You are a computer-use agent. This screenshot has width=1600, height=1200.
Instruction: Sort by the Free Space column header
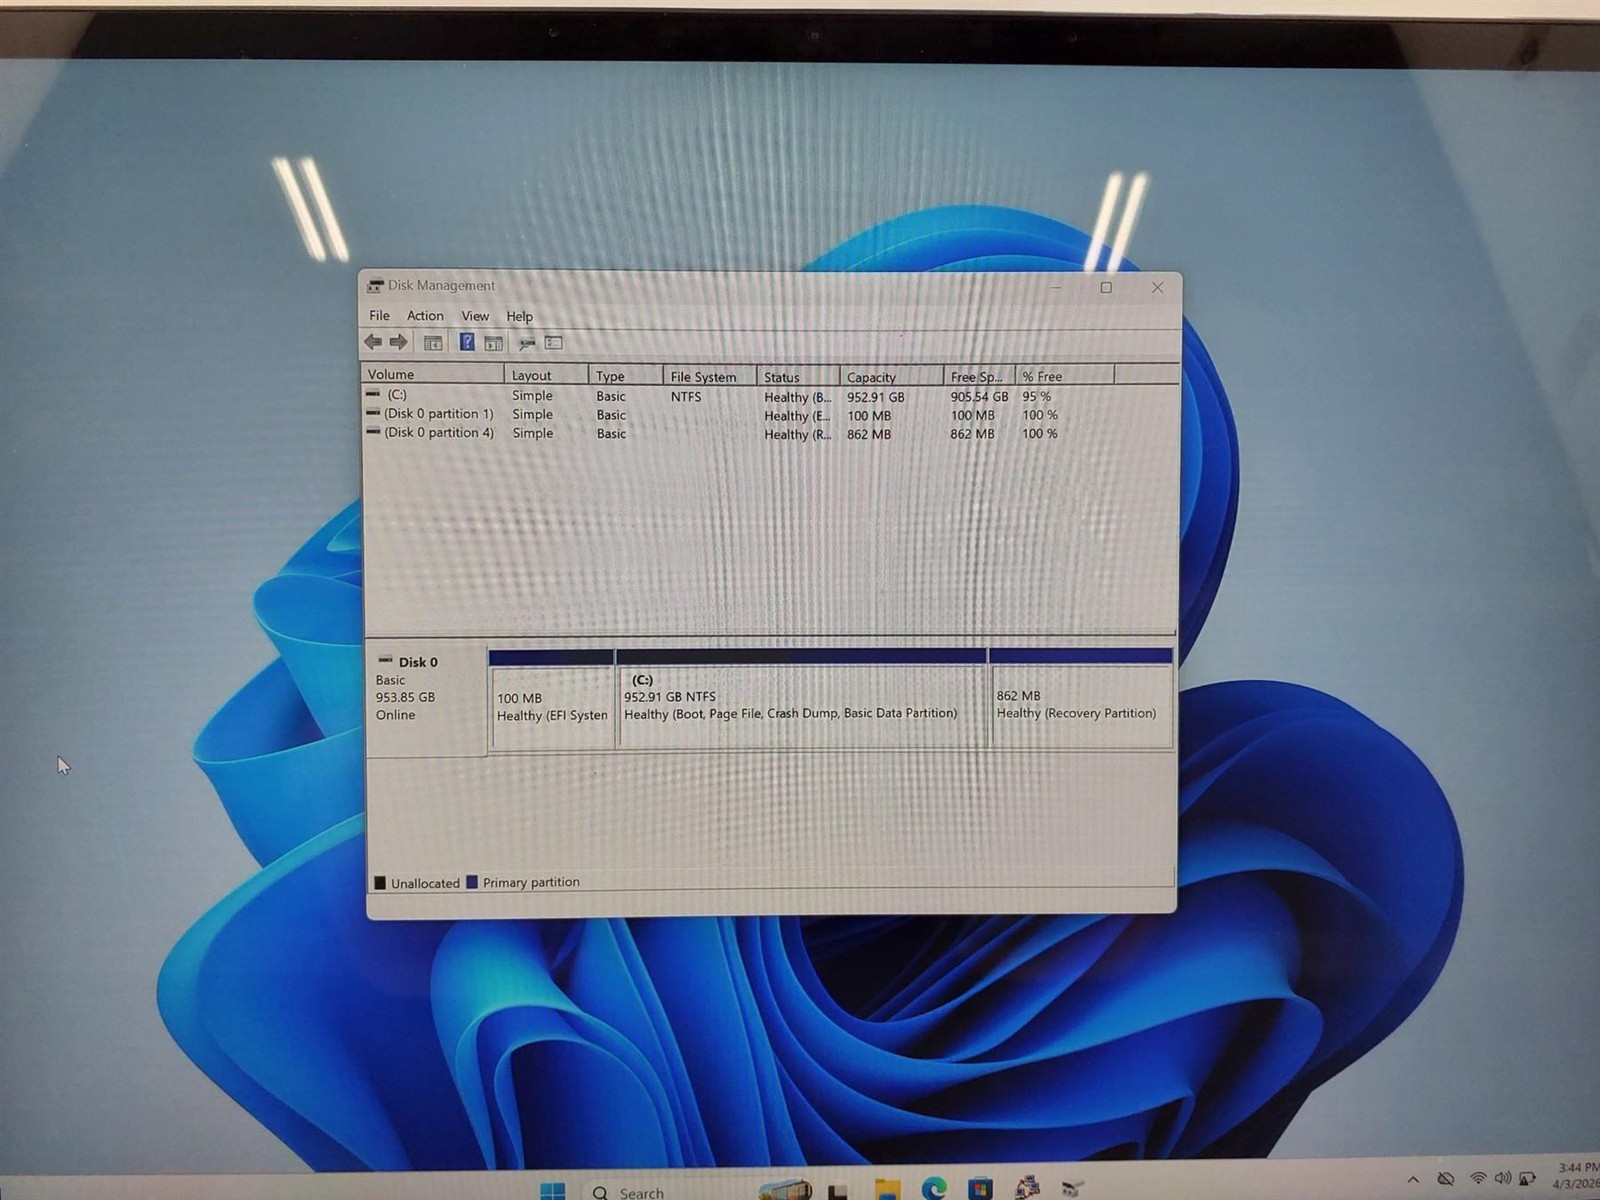[x=979, y=377]
